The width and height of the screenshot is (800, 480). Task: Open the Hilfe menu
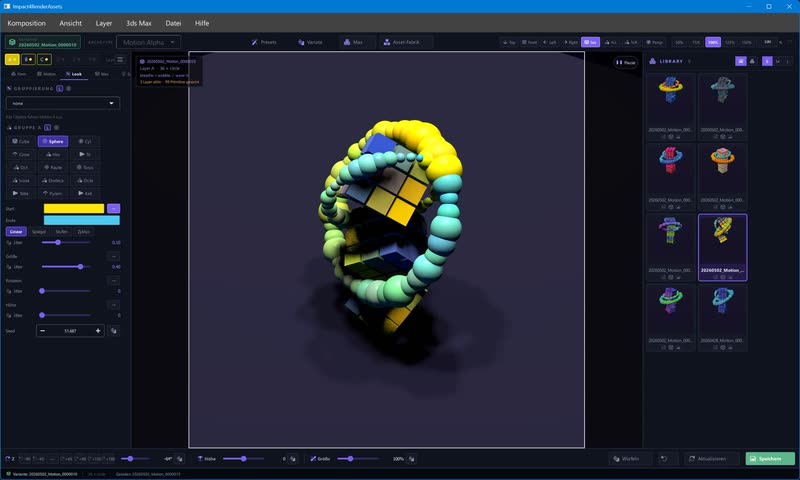tap(202, 23)
